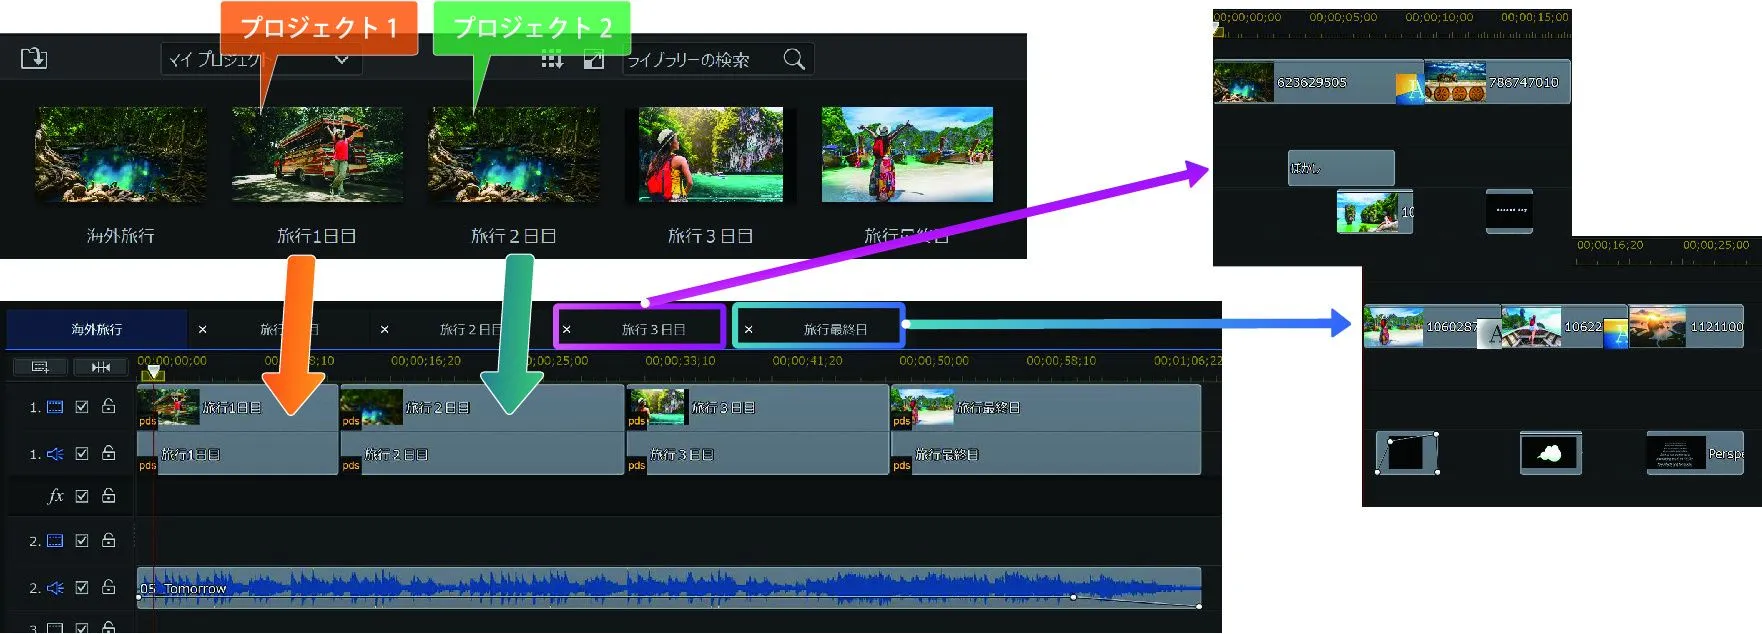Click the library search magnifier icon

[794, 60]
